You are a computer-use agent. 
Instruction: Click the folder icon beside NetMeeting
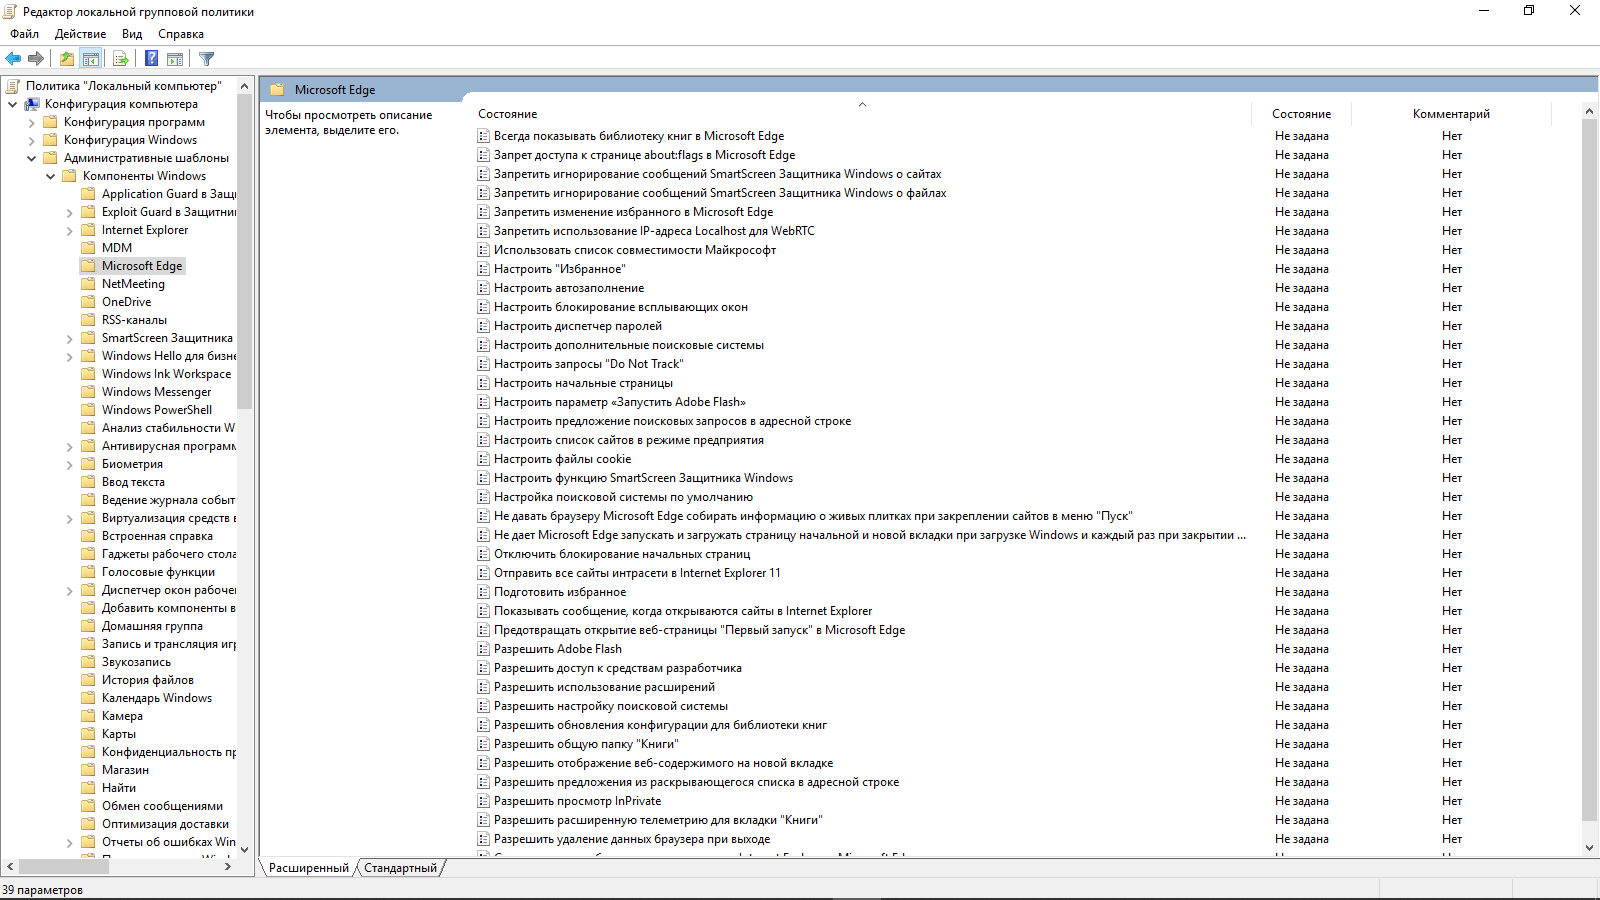pos(89,284)
